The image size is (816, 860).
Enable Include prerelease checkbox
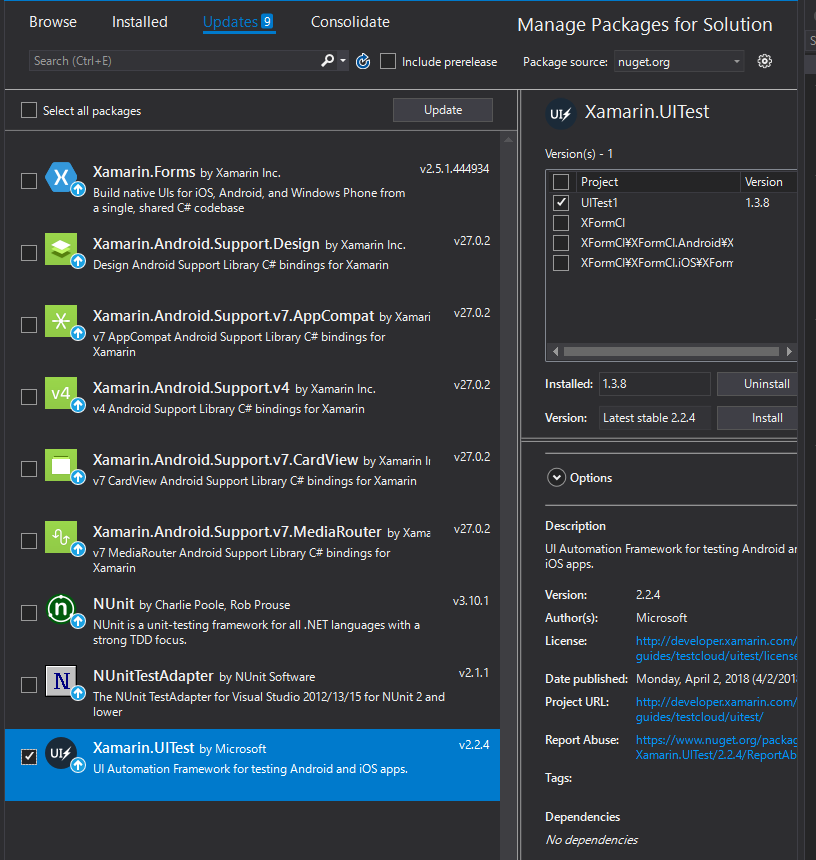(388, 61)
